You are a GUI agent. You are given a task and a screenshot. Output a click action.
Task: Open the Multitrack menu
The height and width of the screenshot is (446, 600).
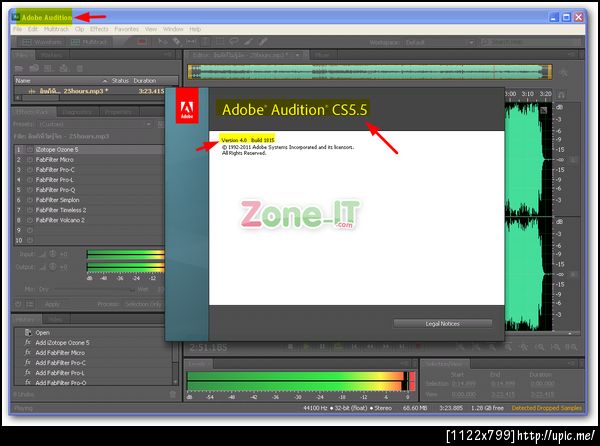(56, 29)
